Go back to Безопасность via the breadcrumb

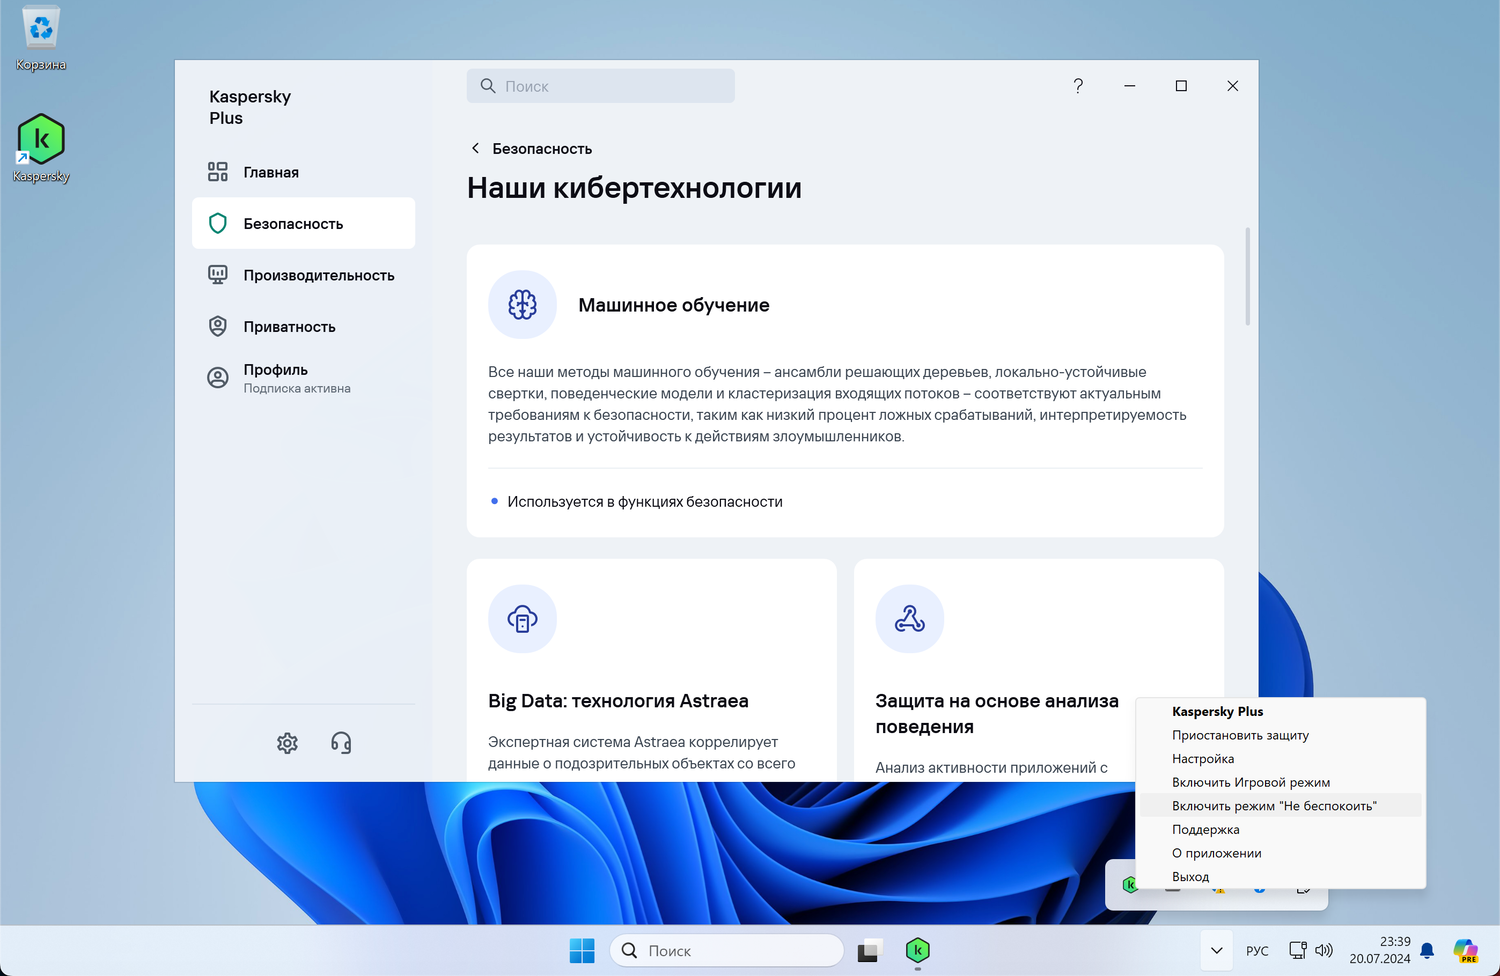(x=531, y=148)
